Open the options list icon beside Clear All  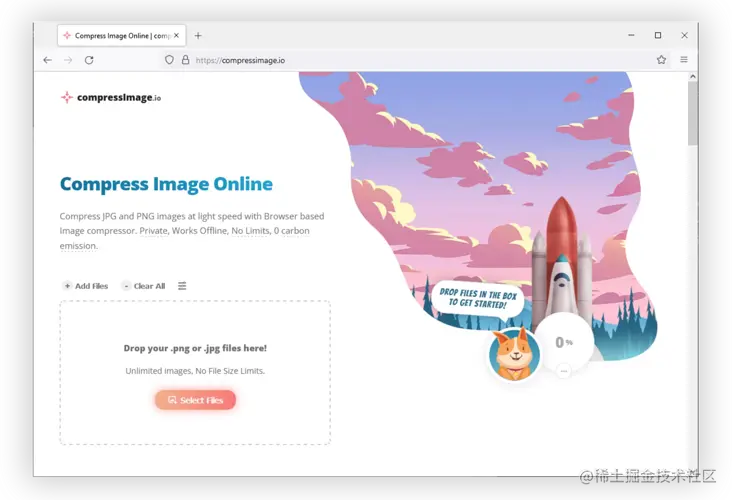182,286
